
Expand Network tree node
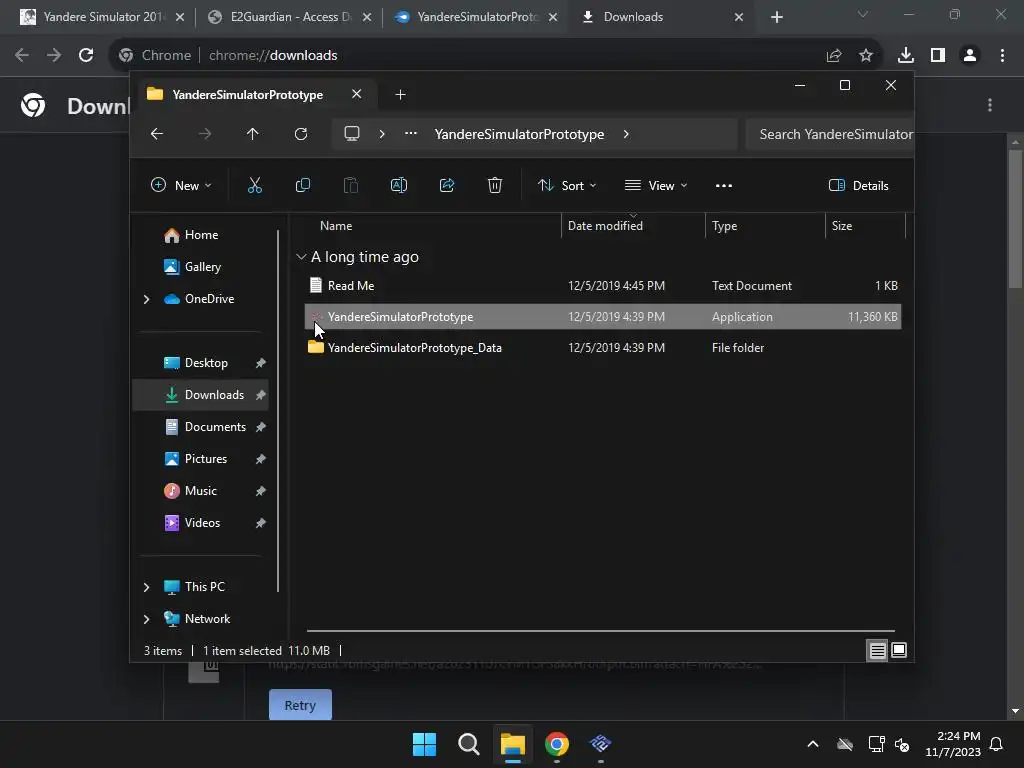coord(146,619)
